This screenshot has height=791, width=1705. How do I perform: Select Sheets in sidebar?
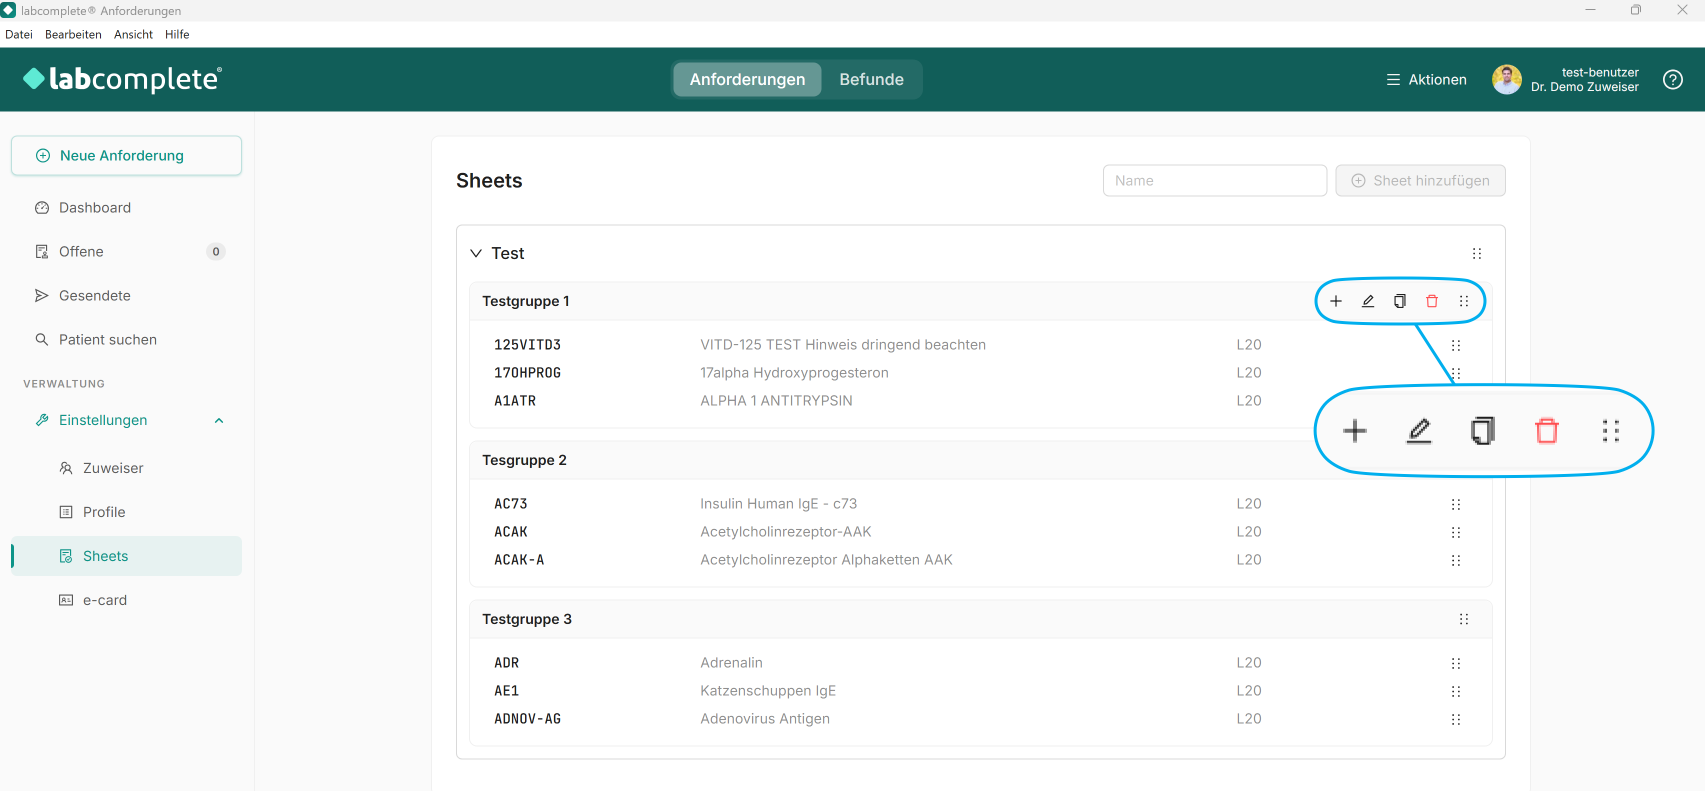click(126, 556)
